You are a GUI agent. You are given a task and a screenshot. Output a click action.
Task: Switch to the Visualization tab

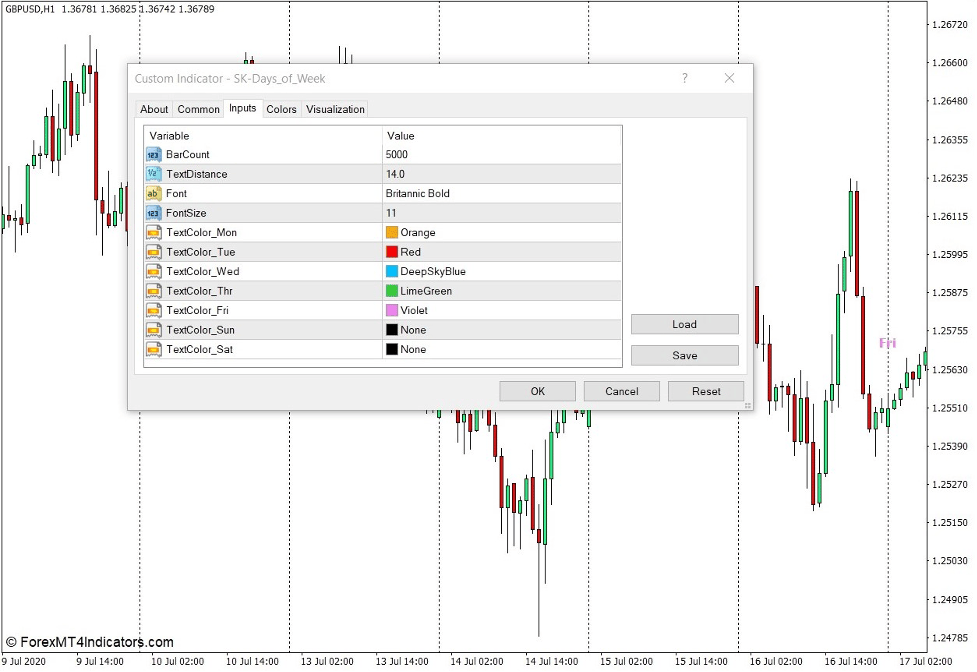pyautogui.click(x=335, y=109)
